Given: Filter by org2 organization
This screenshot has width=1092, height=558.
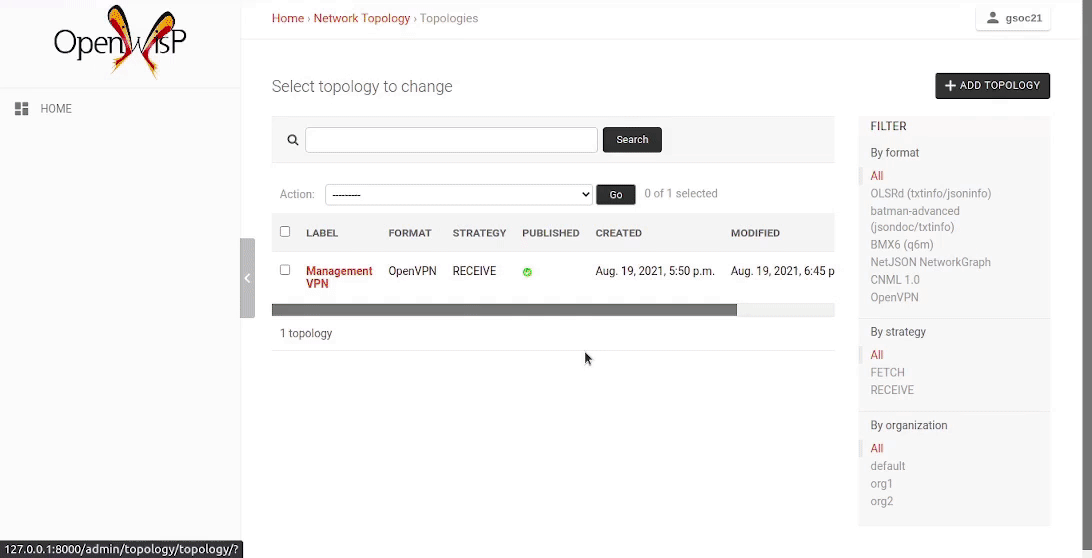Looking at the screenshot, I should pyautogui.click(x=882, y=501).
